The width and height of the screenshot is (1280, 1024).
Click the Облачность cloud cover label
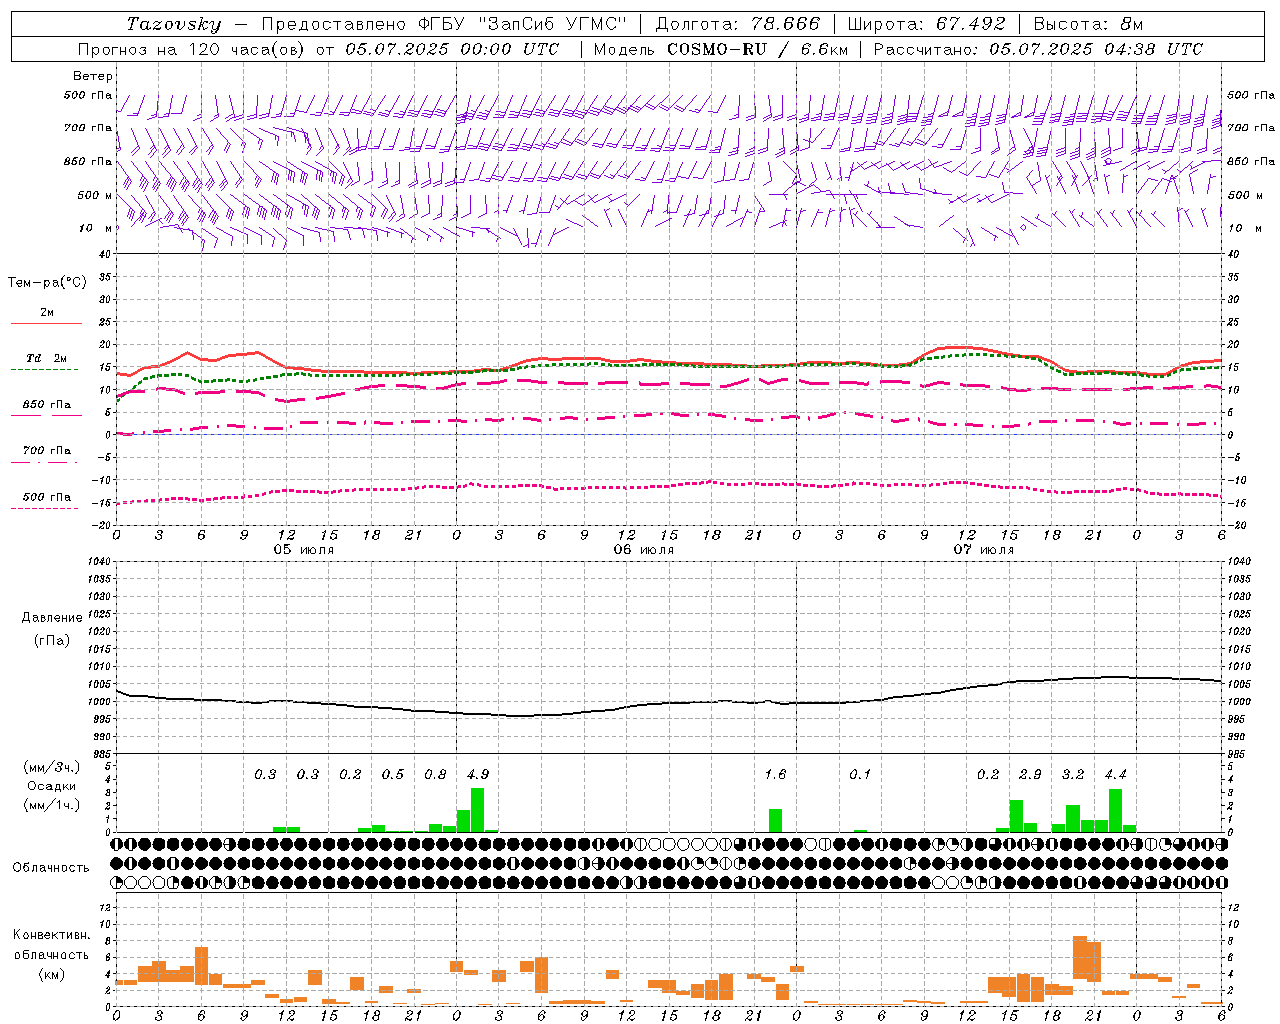tap(51, 867)
